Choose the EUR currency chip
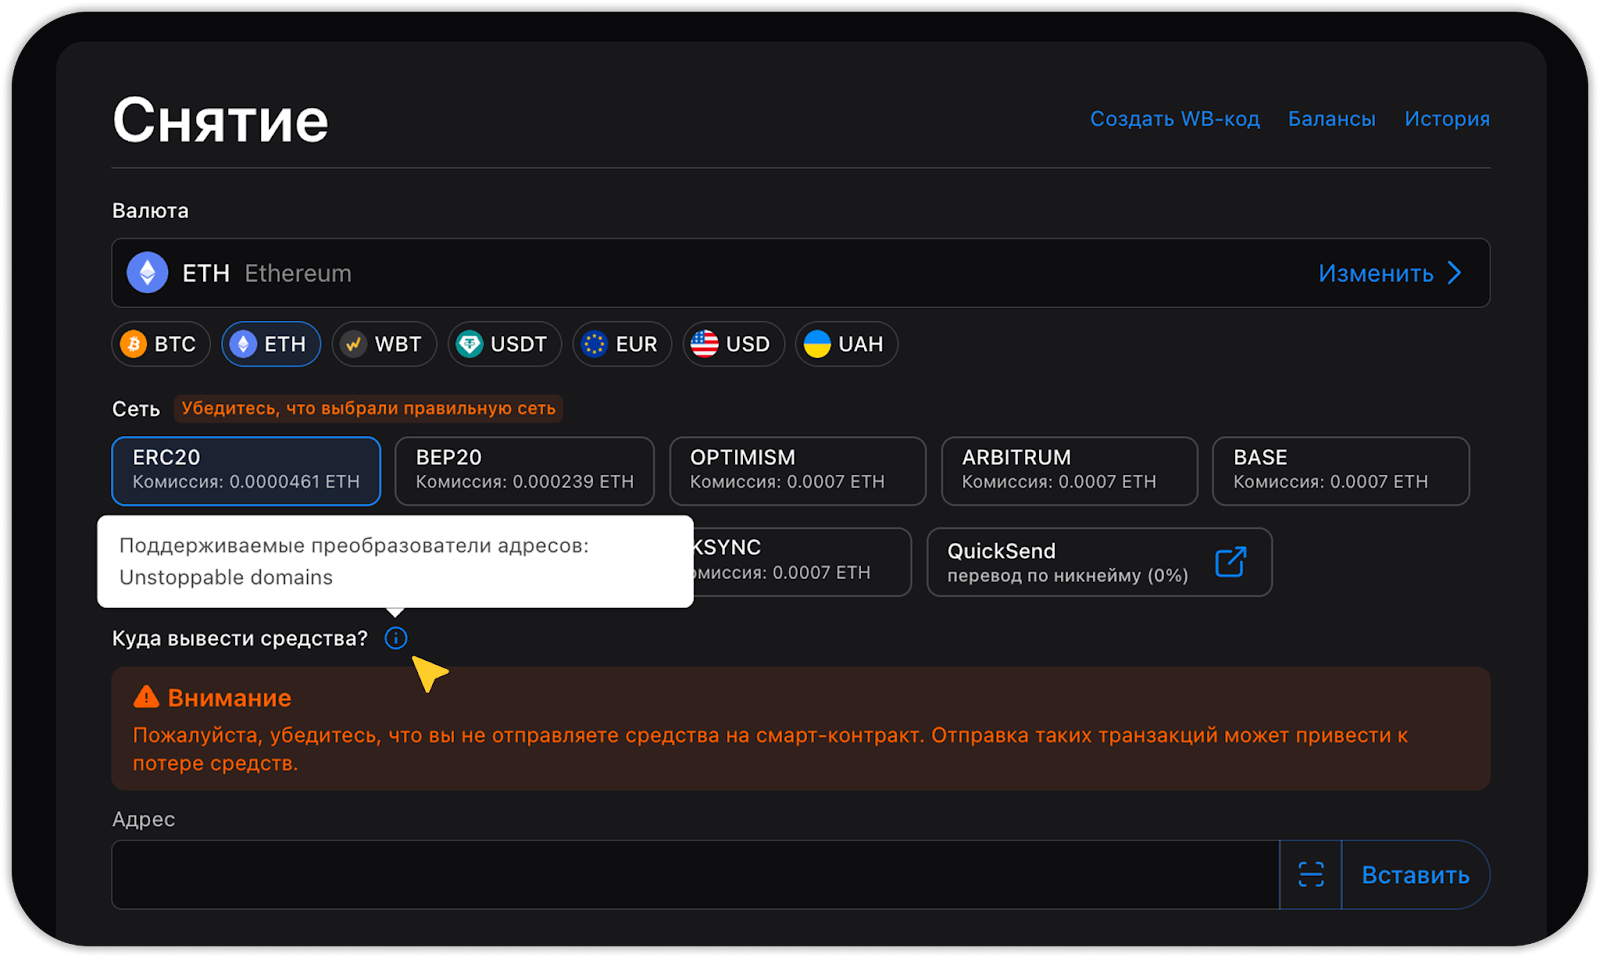 [622, 344]
